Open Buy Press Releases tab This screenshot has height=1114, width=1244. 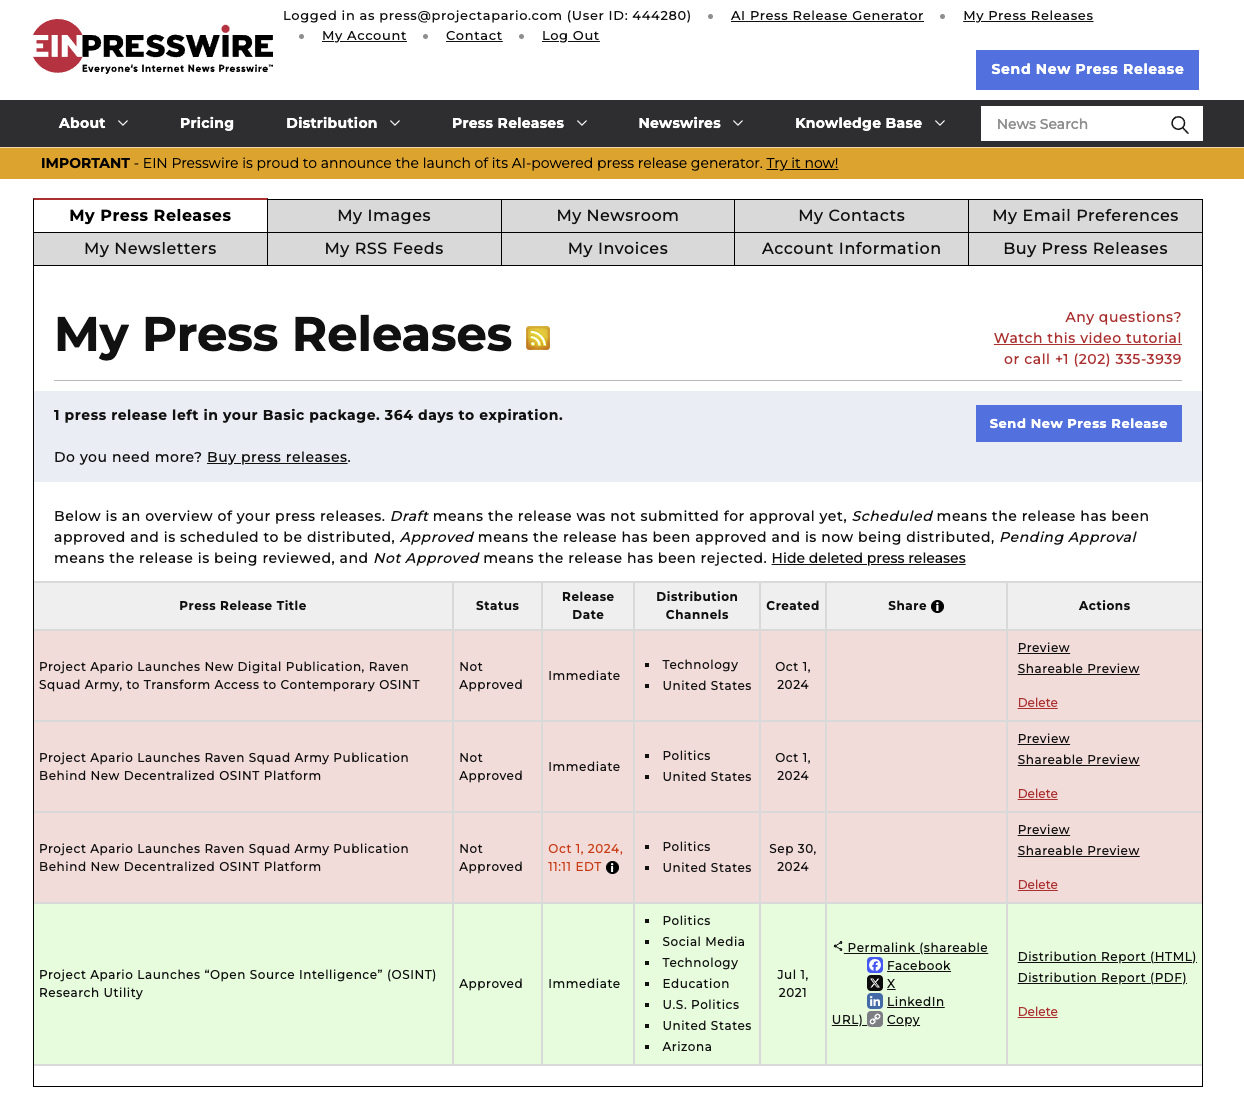pyautogui.click(x=1085, y=249)
